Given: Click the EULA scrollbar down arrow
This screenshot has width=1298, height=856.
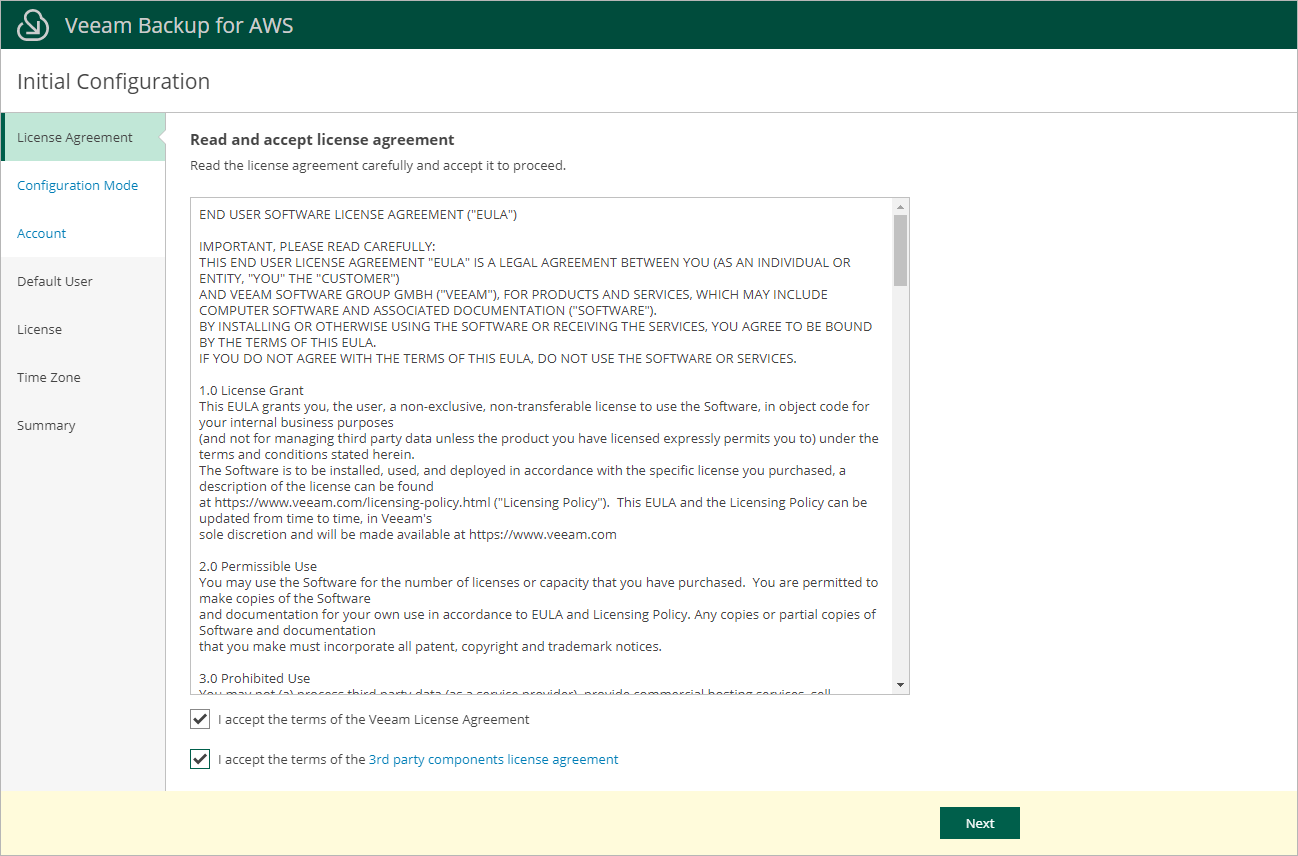Looking at the screenshot, I should pos(901,685).
